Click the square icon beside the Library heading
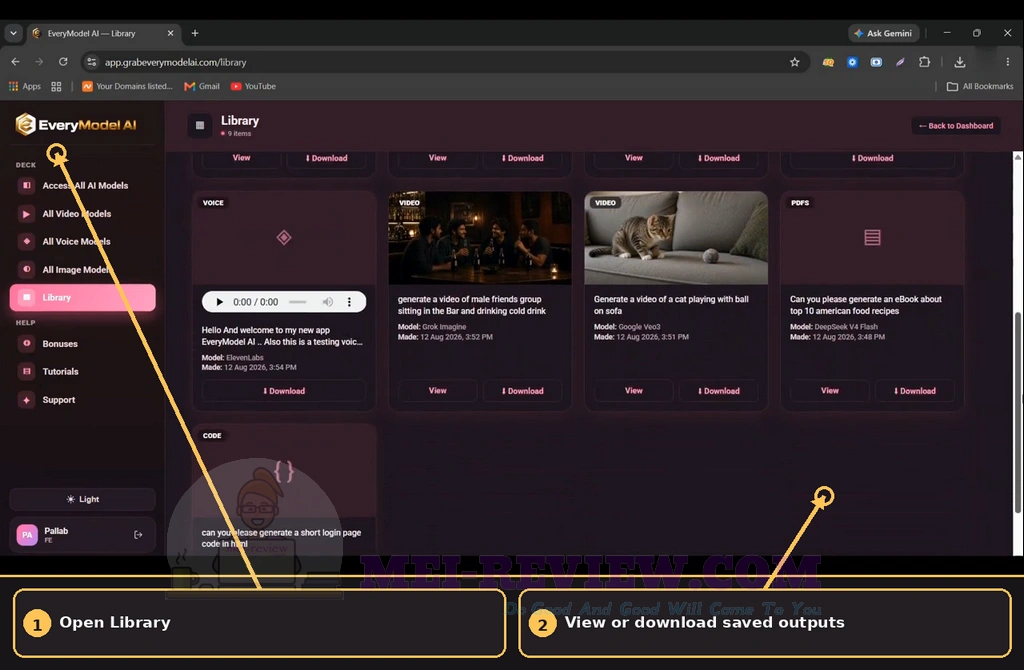 (200, 125)
